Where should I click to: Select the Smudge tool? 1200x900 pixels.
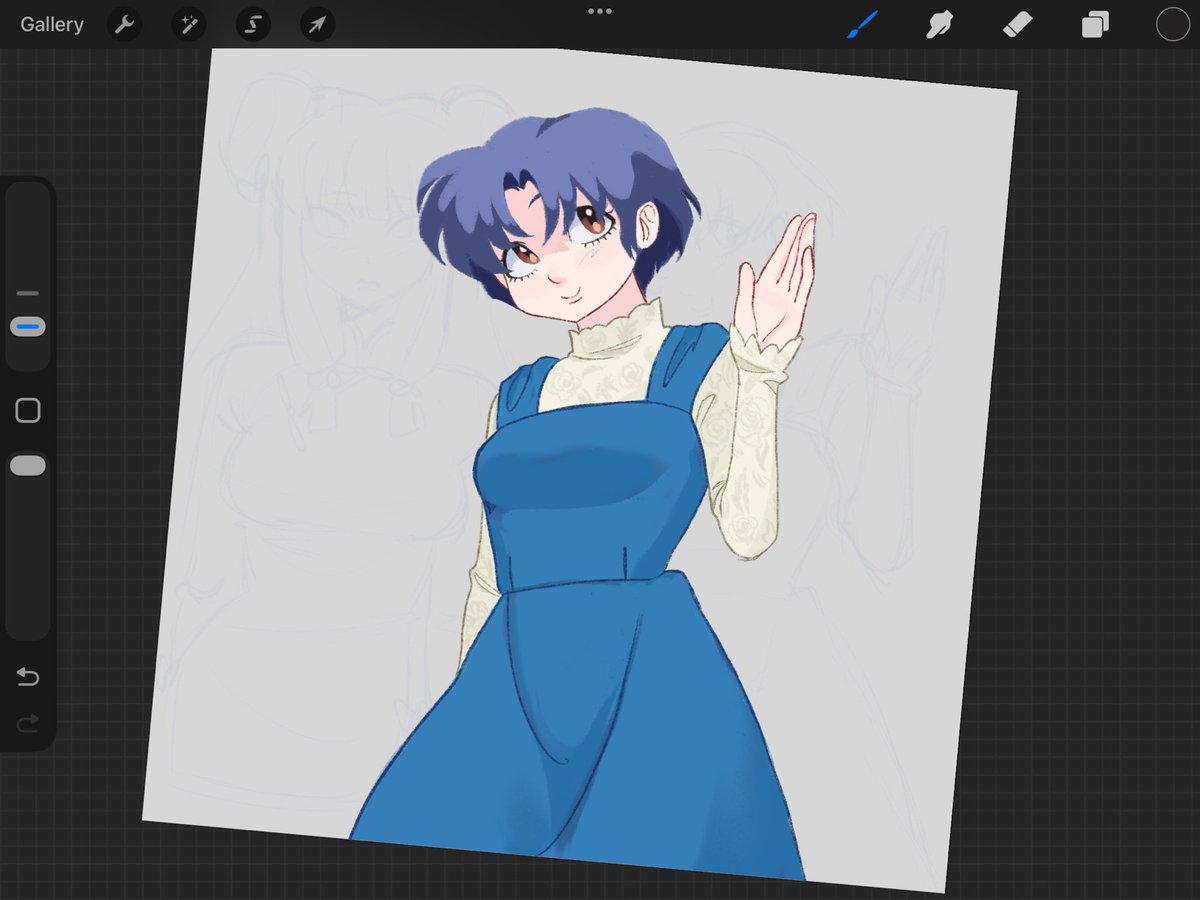click(939, 25)
